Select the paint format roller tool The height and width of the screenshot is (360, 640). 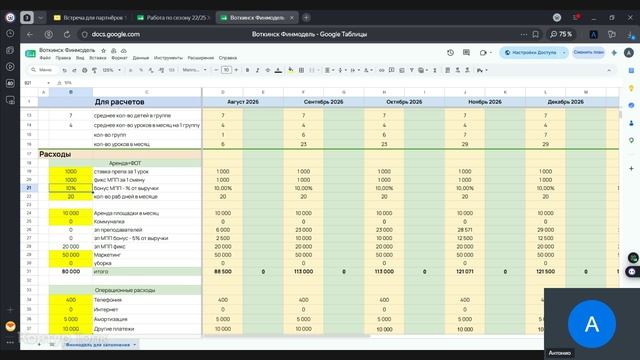coord(94,70)
